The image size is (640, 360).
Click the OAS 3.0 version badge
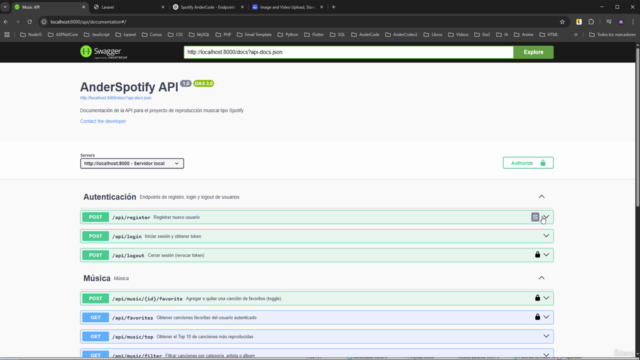point(204,83)
